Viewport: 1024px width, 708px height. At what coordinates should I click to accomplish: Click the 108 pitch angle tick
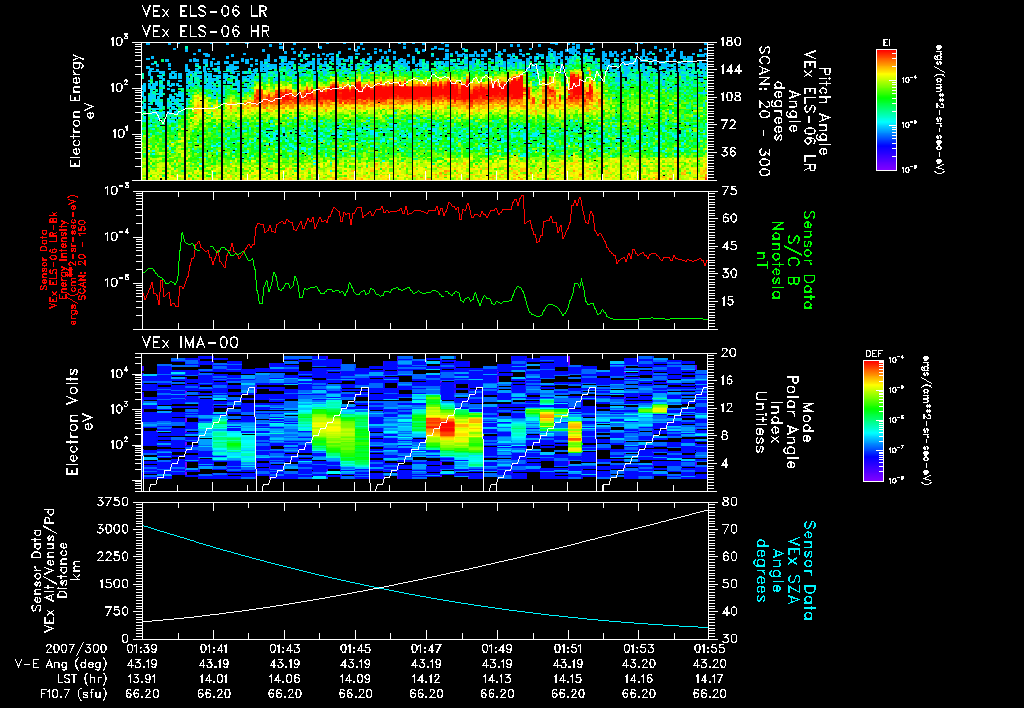click(x=730, y=97)
